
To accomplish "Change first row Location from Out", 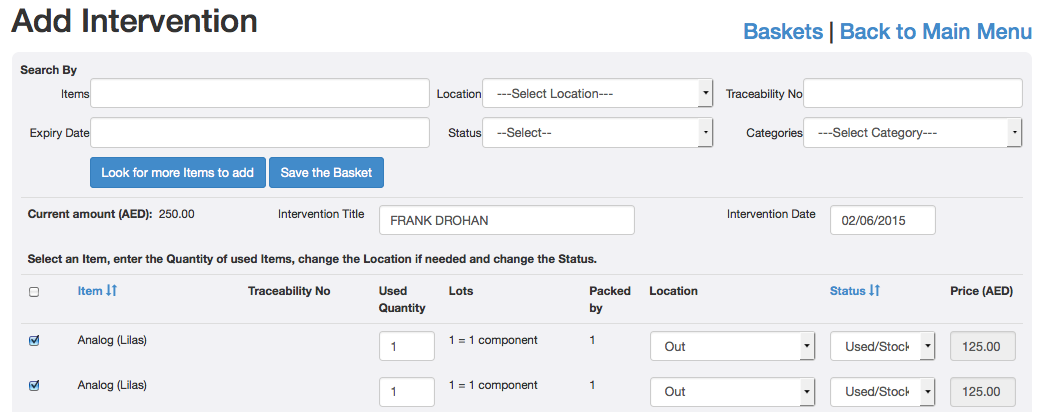I will tap(732, 347).
